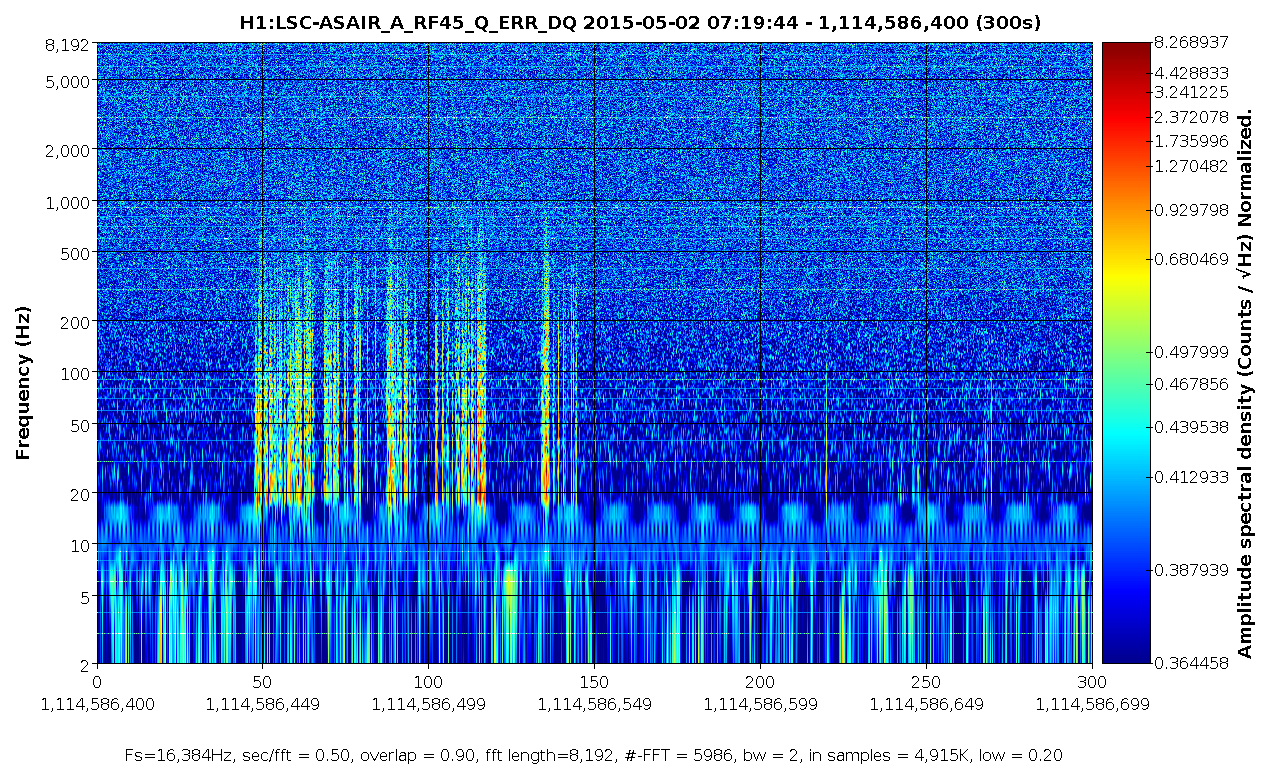Select the 50 y-axis frequency tick label

(x=81, y=425)
